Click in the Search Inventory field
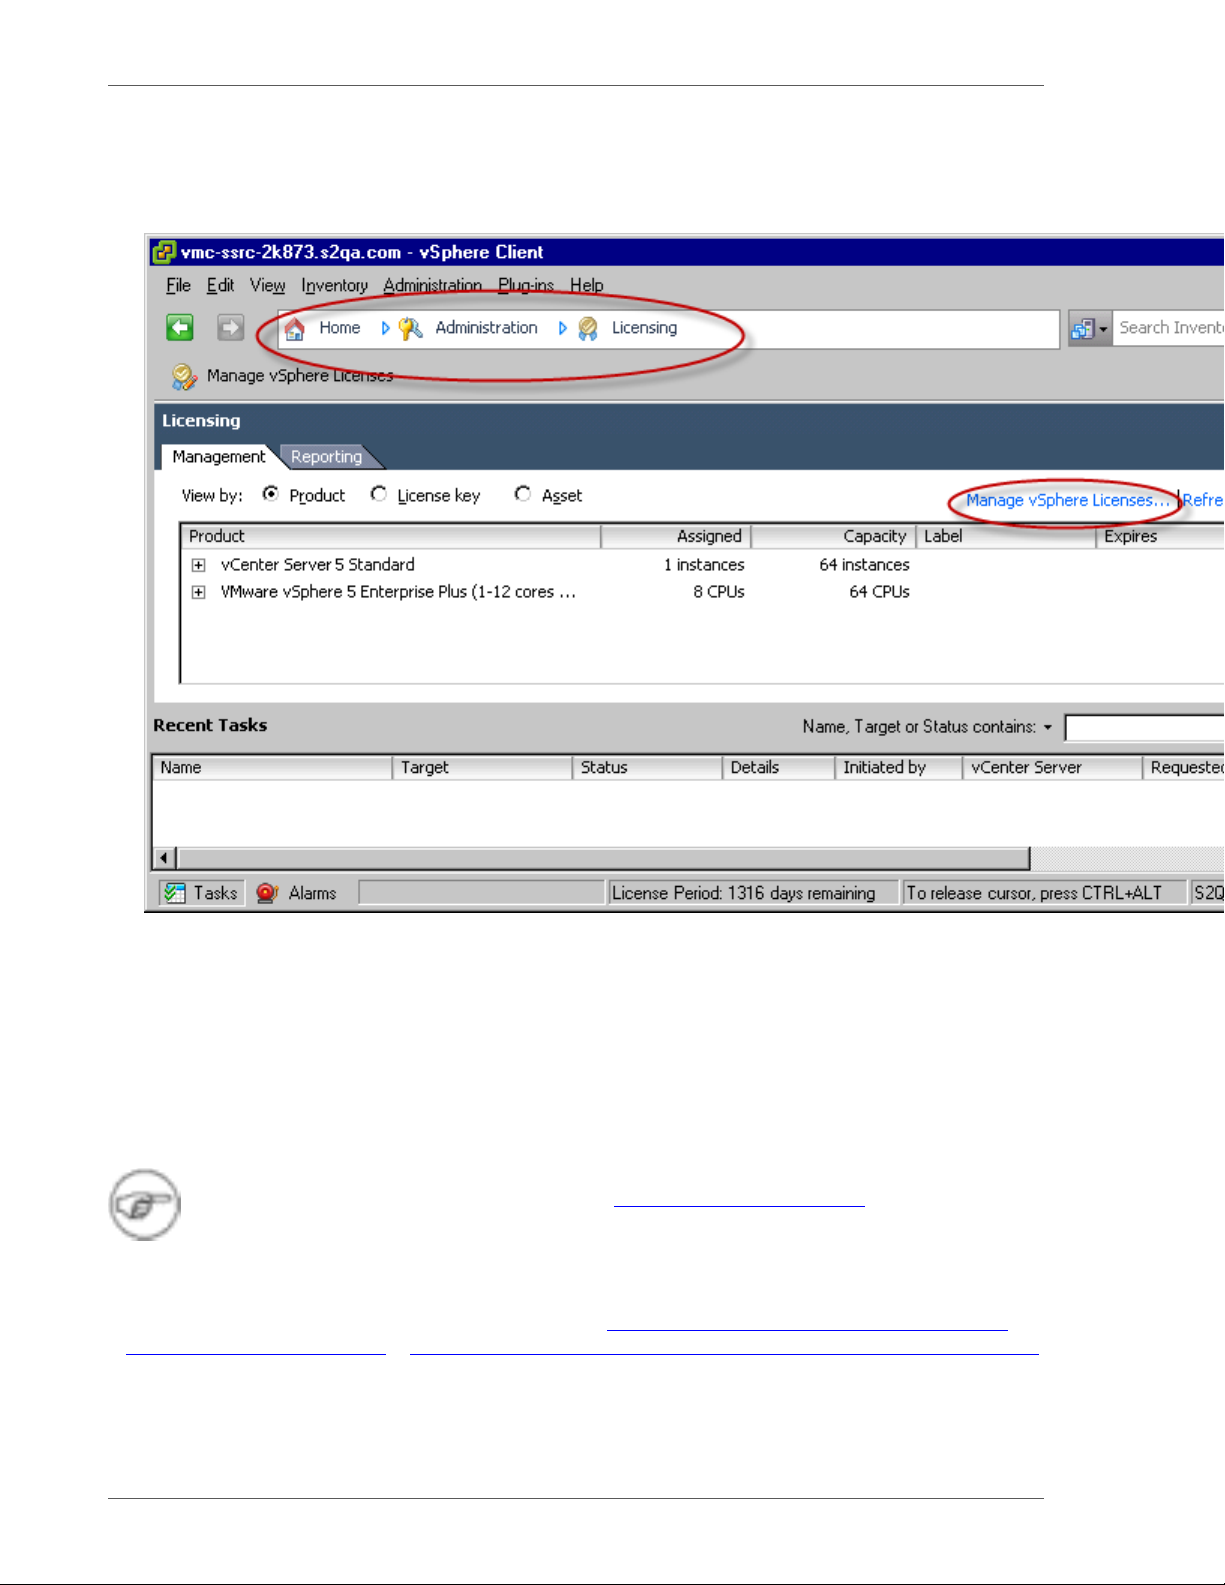 pos(1169,328)
